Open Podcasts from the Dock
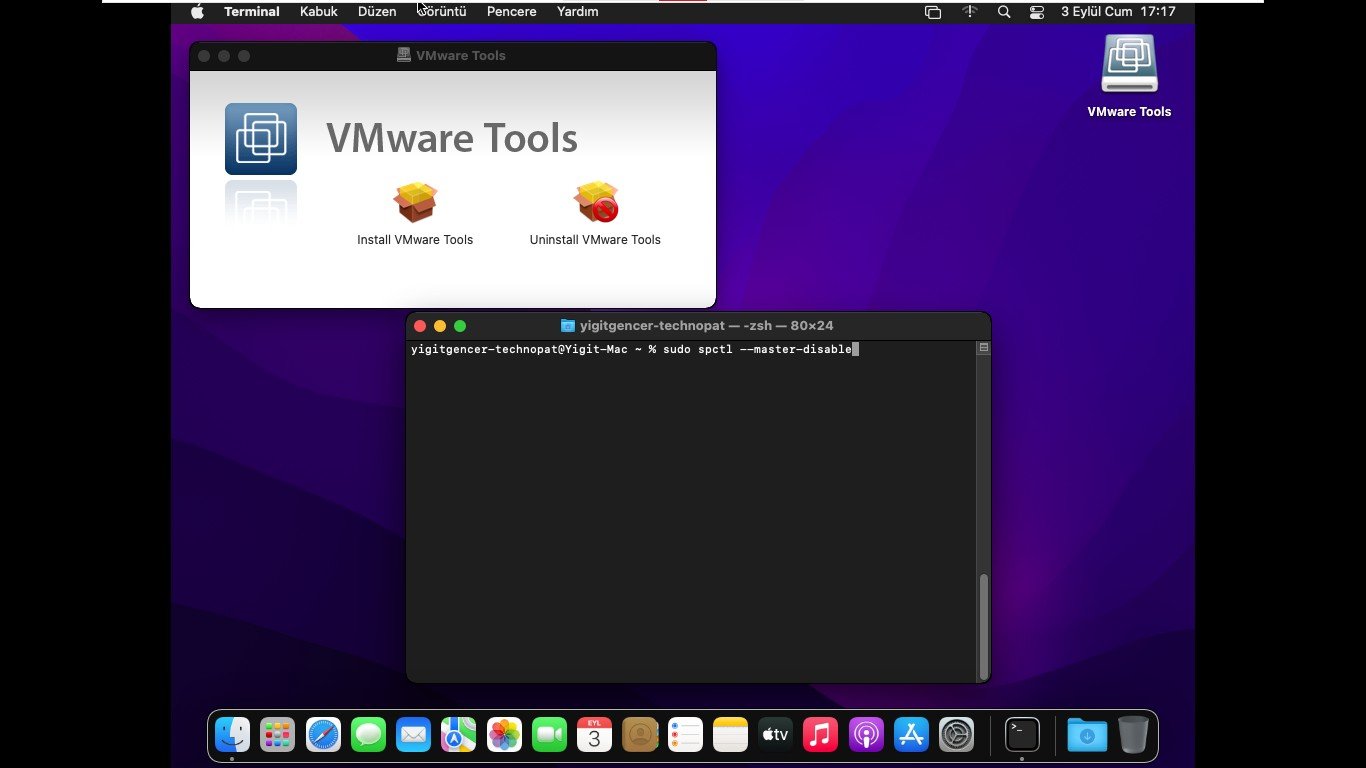Image resolution: width=1366 pixels, height=768 pixels. point(866,735)
